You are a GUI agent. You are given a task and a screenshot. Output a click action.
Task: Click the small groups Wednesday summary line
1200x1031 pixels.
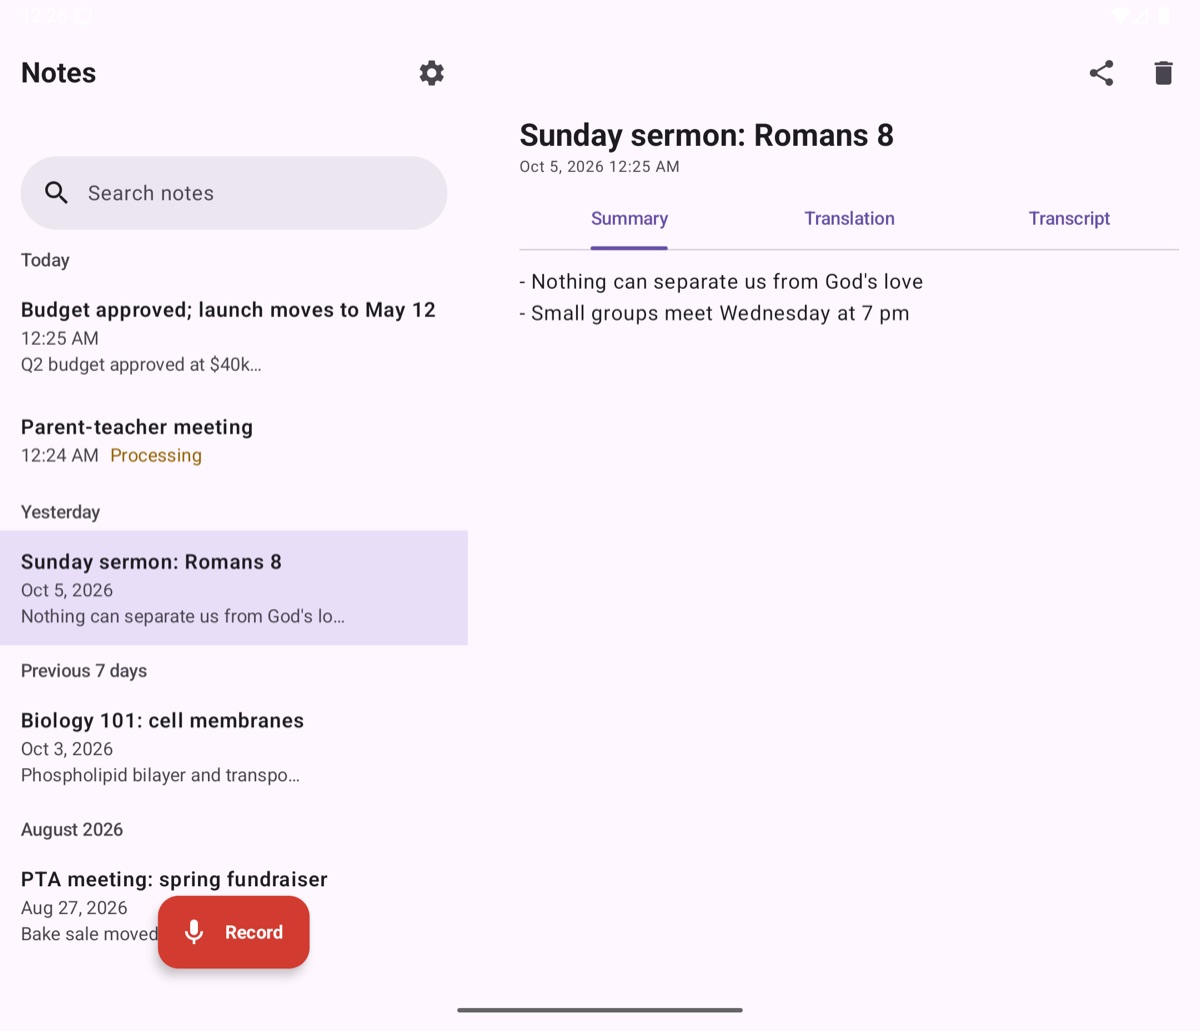[x=714, y=314]
